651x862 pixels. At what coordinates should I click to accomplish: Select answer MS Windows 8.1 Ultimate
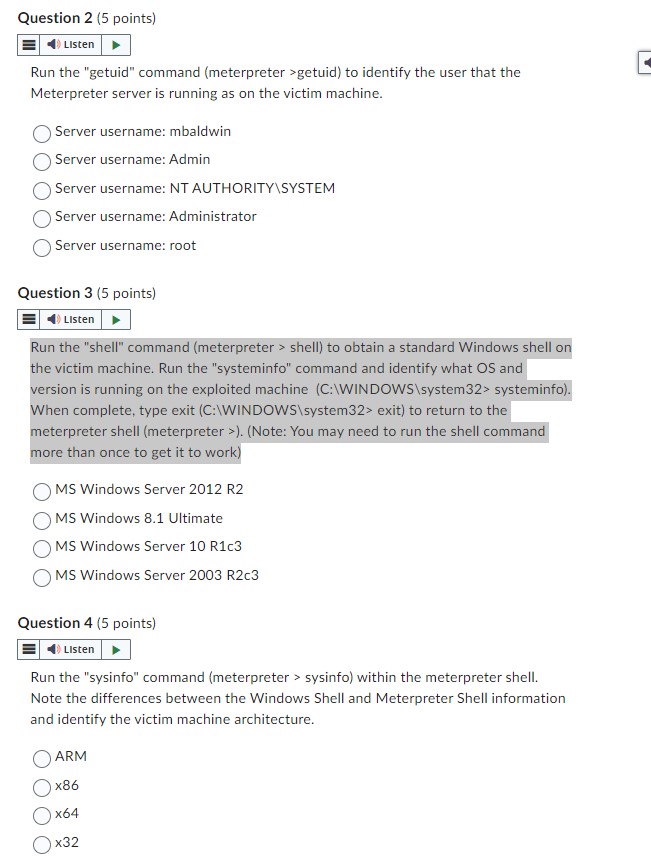pos(42,520)
